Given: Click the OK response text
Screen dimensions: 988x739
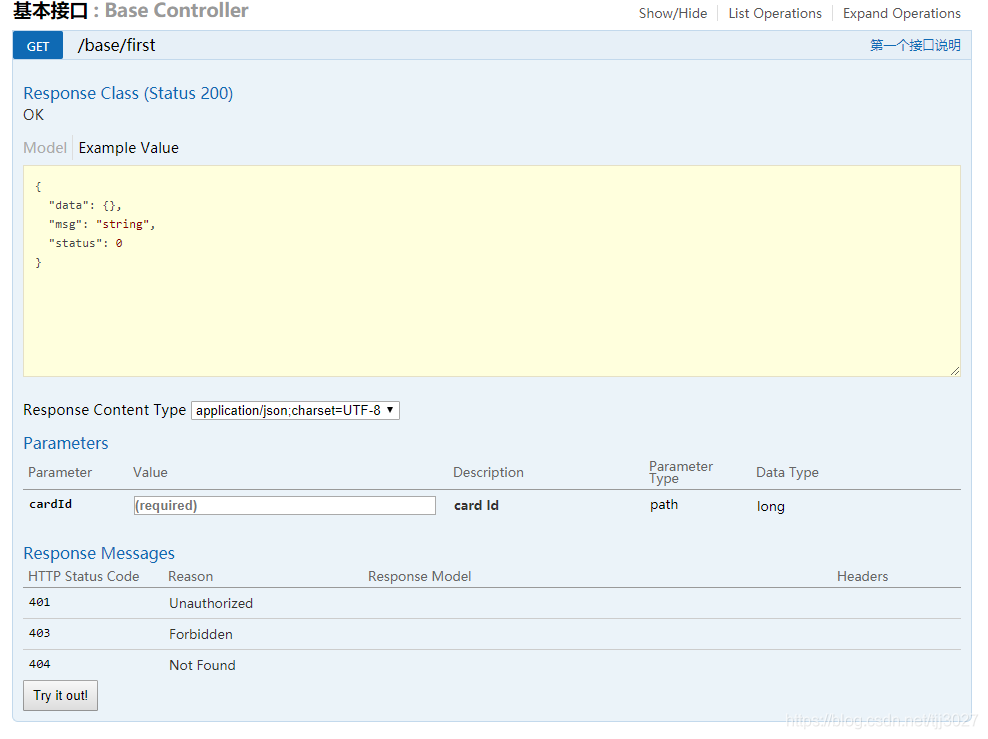Looking at the screenshot, I should (33, 115).
